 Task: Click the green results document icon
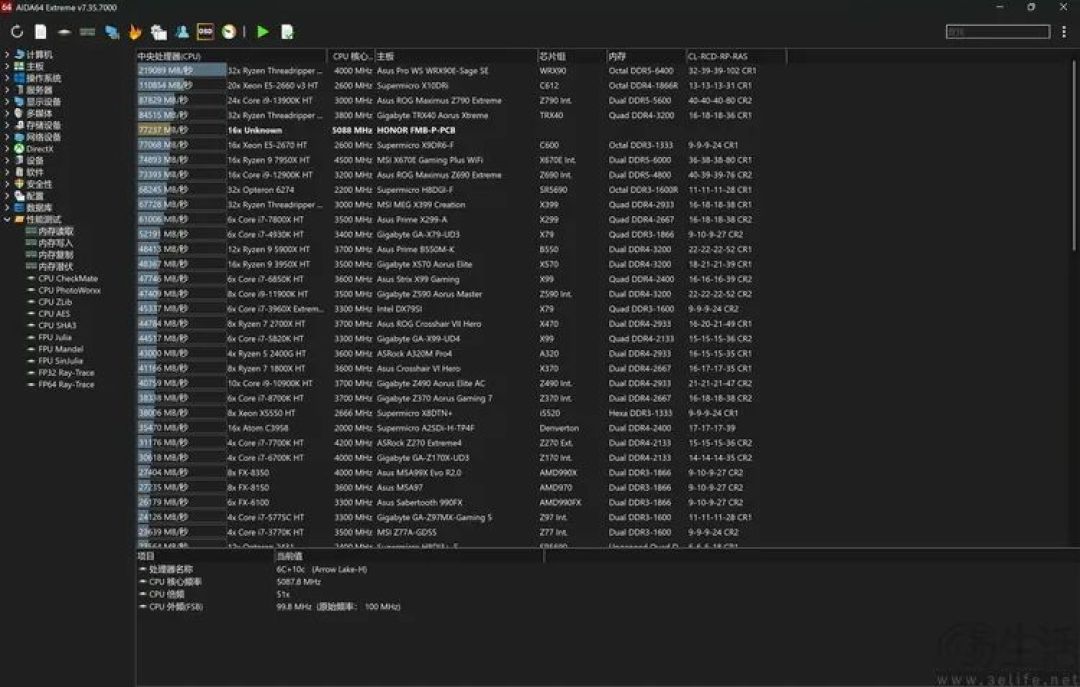point(287,32)
